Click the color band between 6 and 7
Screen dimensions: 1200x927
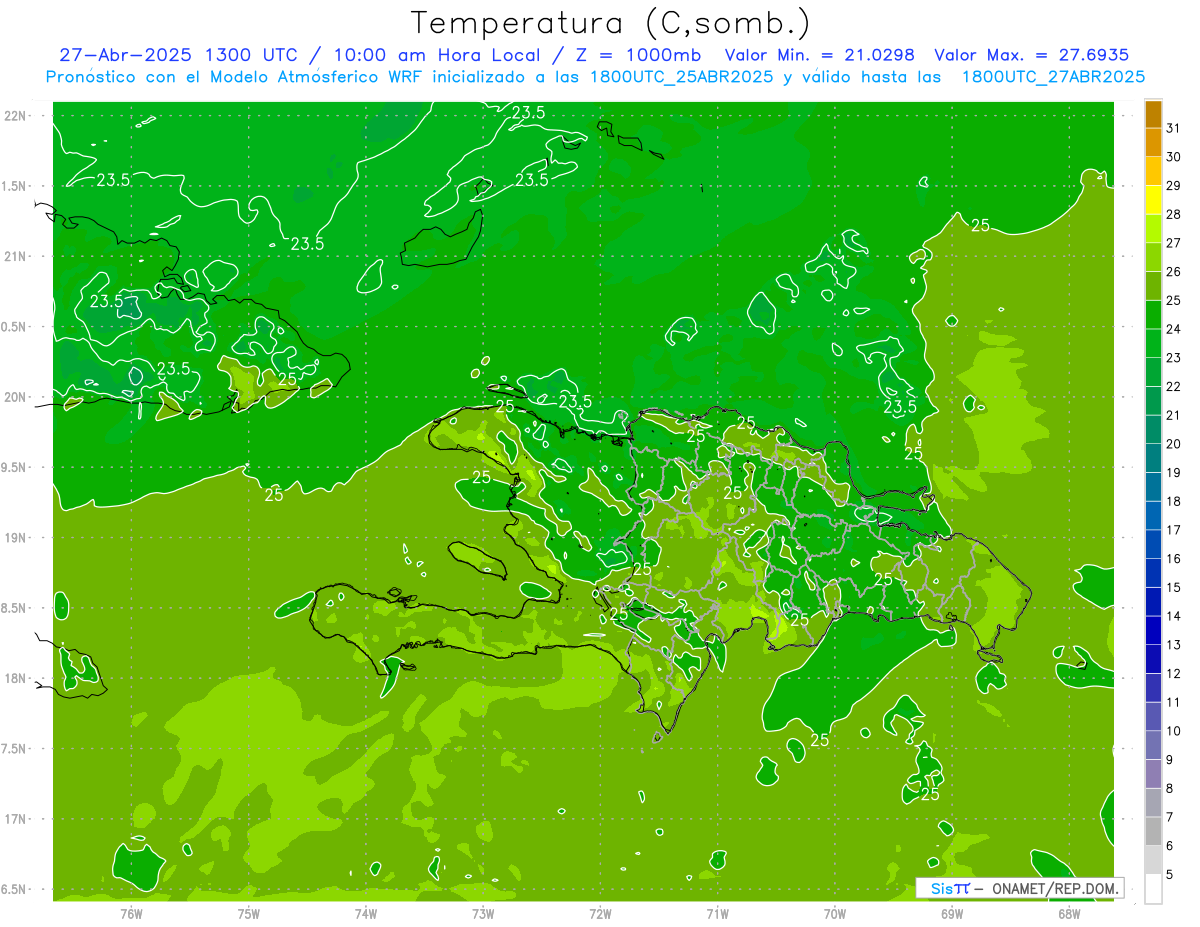tap(1153, 831)
